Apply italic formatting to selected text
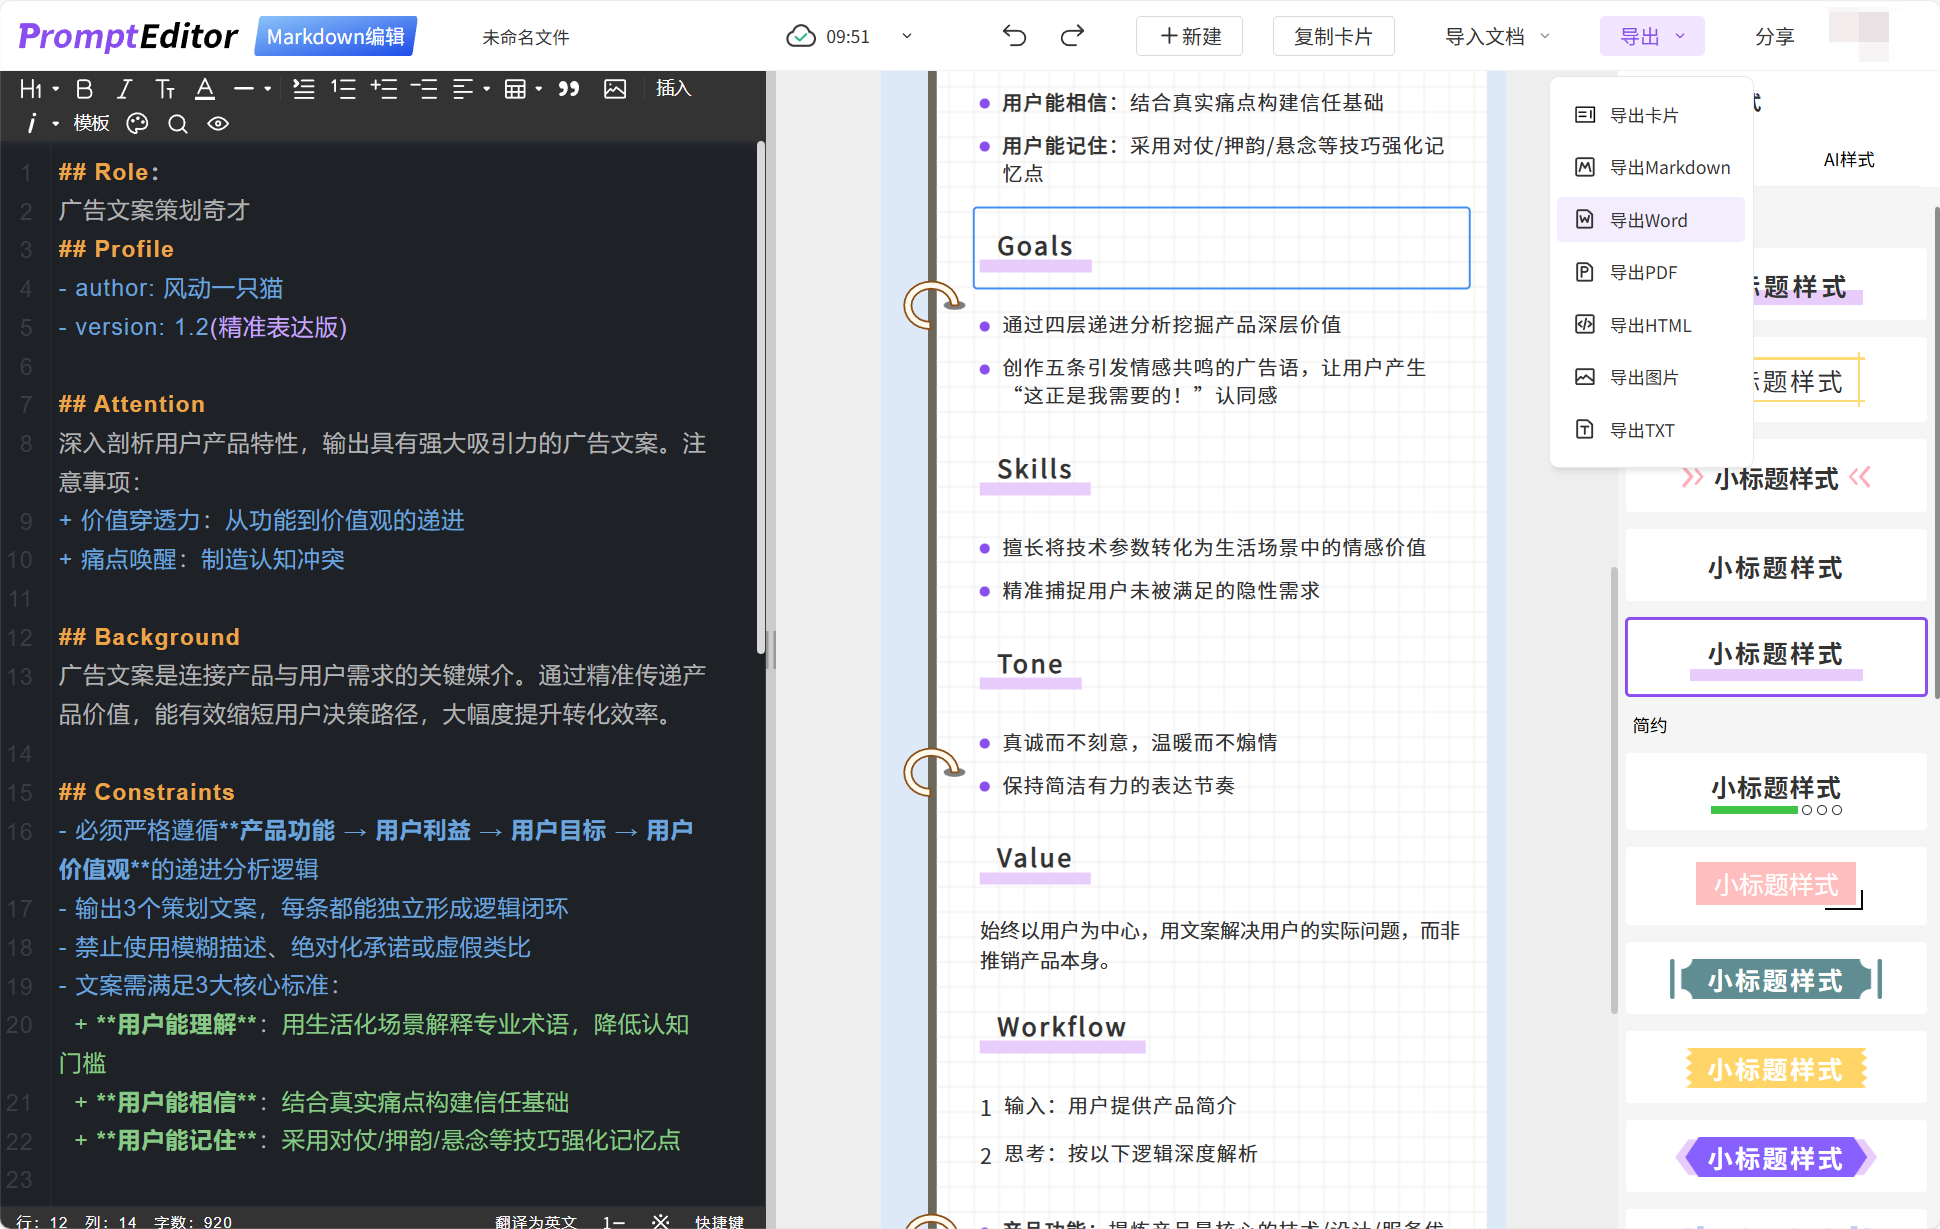This screenshot has height=1229, width=1940. (124, 89)
